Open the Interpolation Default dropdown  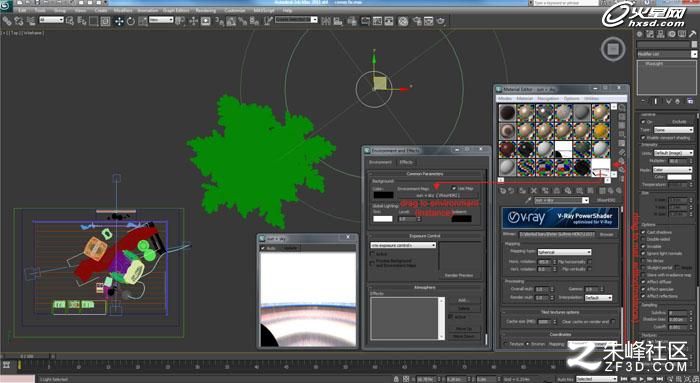(598, 297)
